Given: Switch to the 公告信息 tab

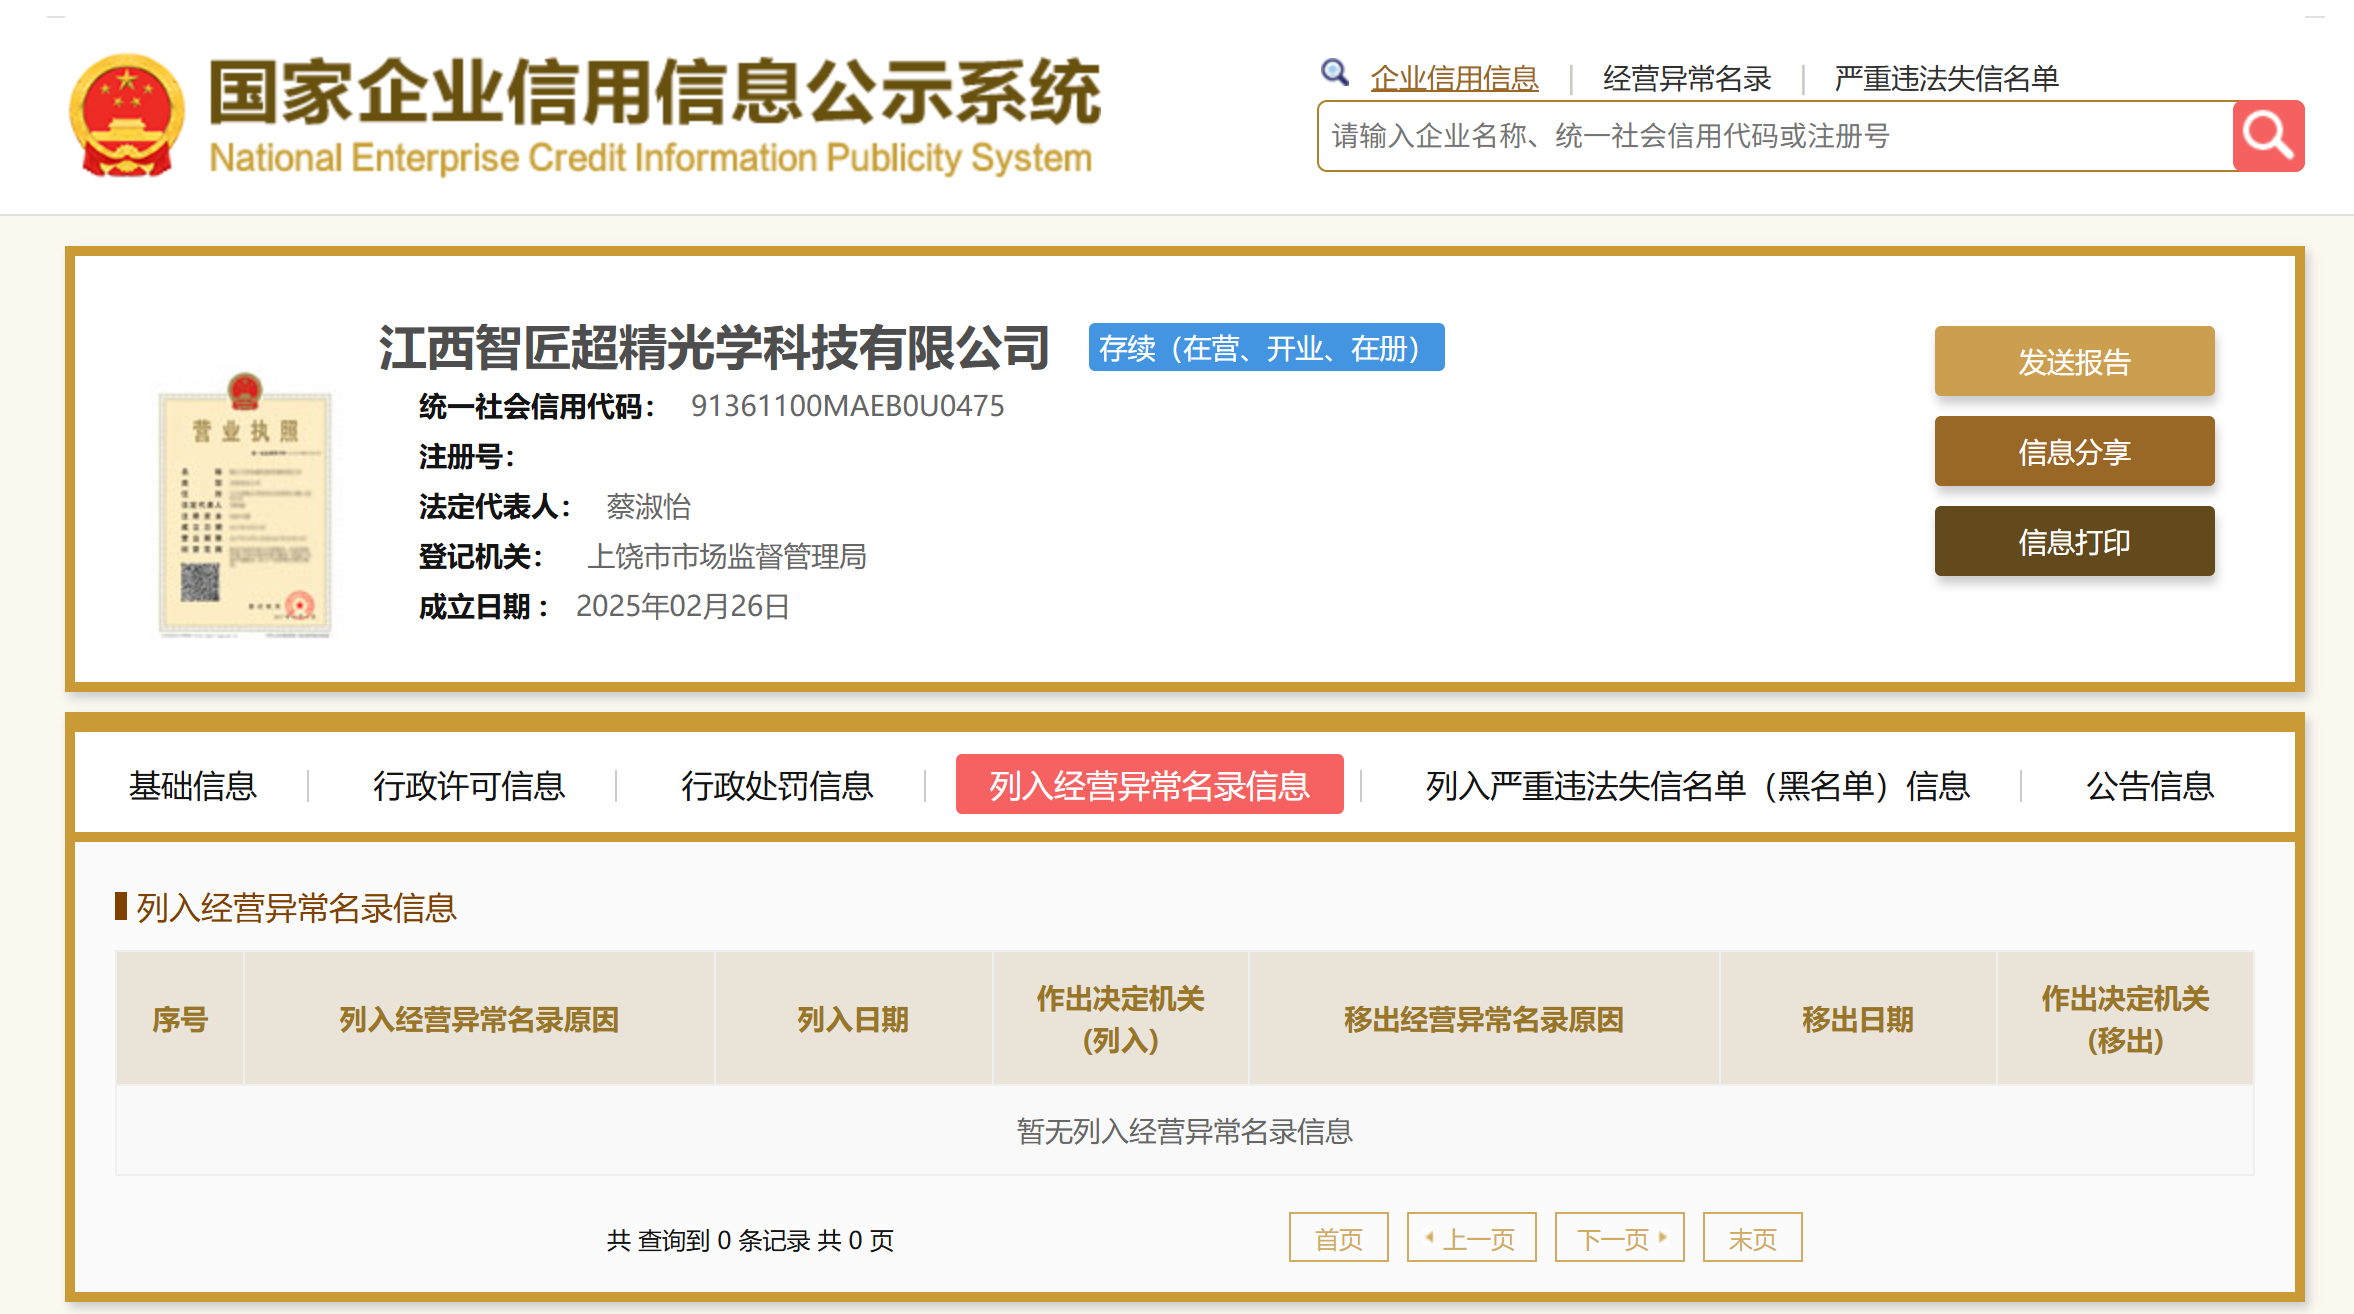Looking at the screenshot, I should (x=2149, y=785).
